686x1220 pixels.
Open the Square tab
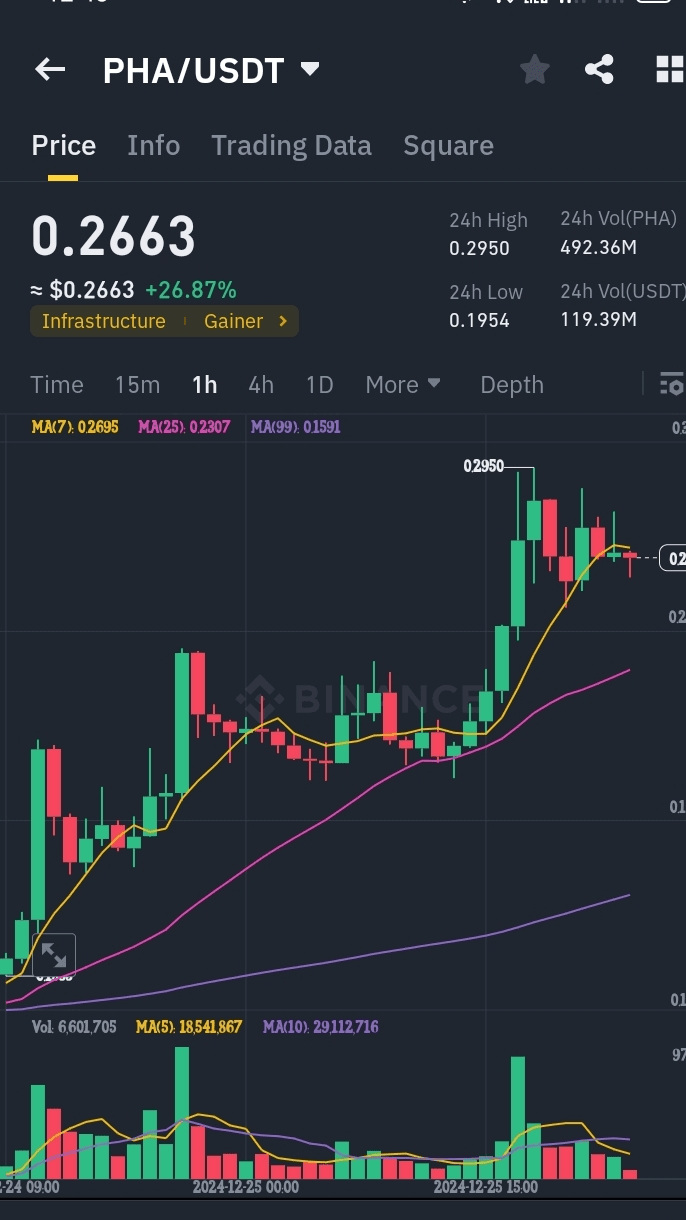(448, 146)
